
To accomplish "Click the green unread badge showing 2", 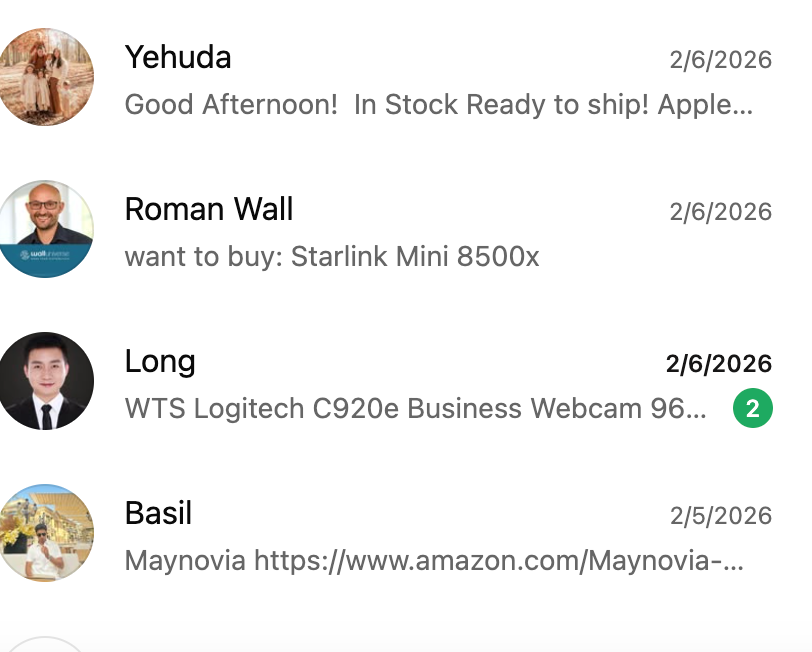I will click(752, 408).
